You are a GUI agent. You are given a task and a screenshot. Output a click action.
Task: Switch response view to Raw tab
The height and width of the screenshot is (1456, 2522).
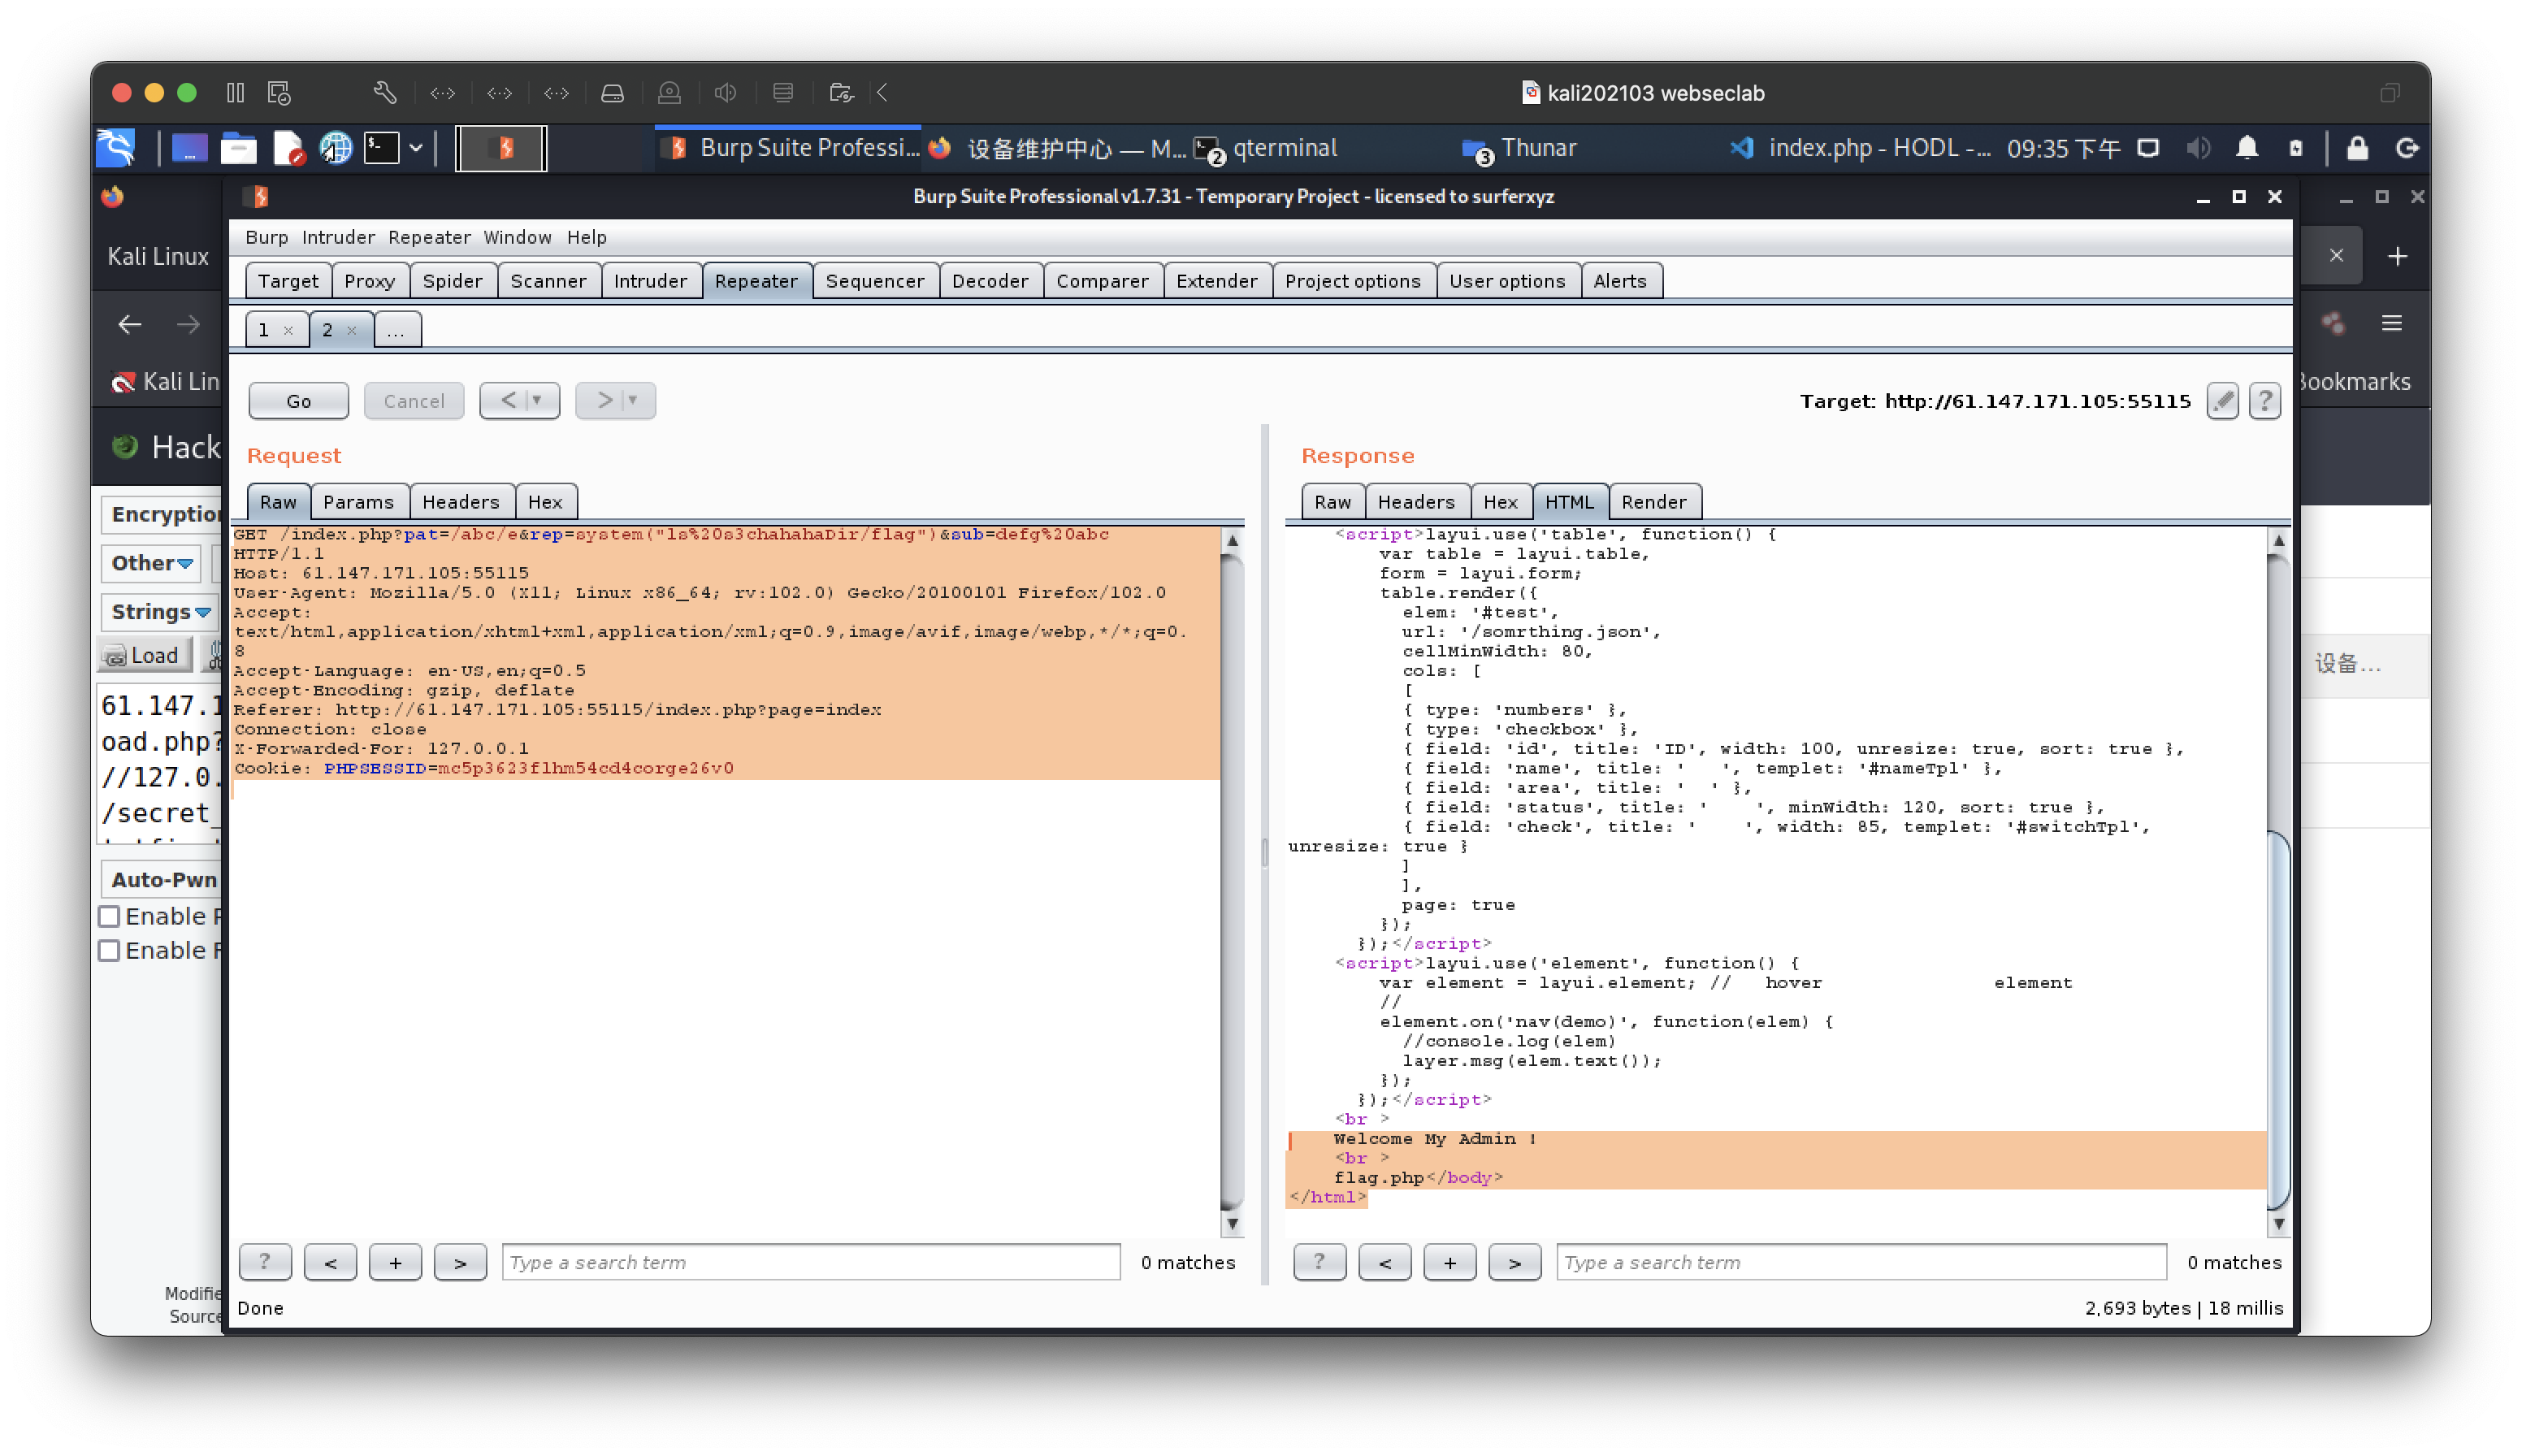1332,502
